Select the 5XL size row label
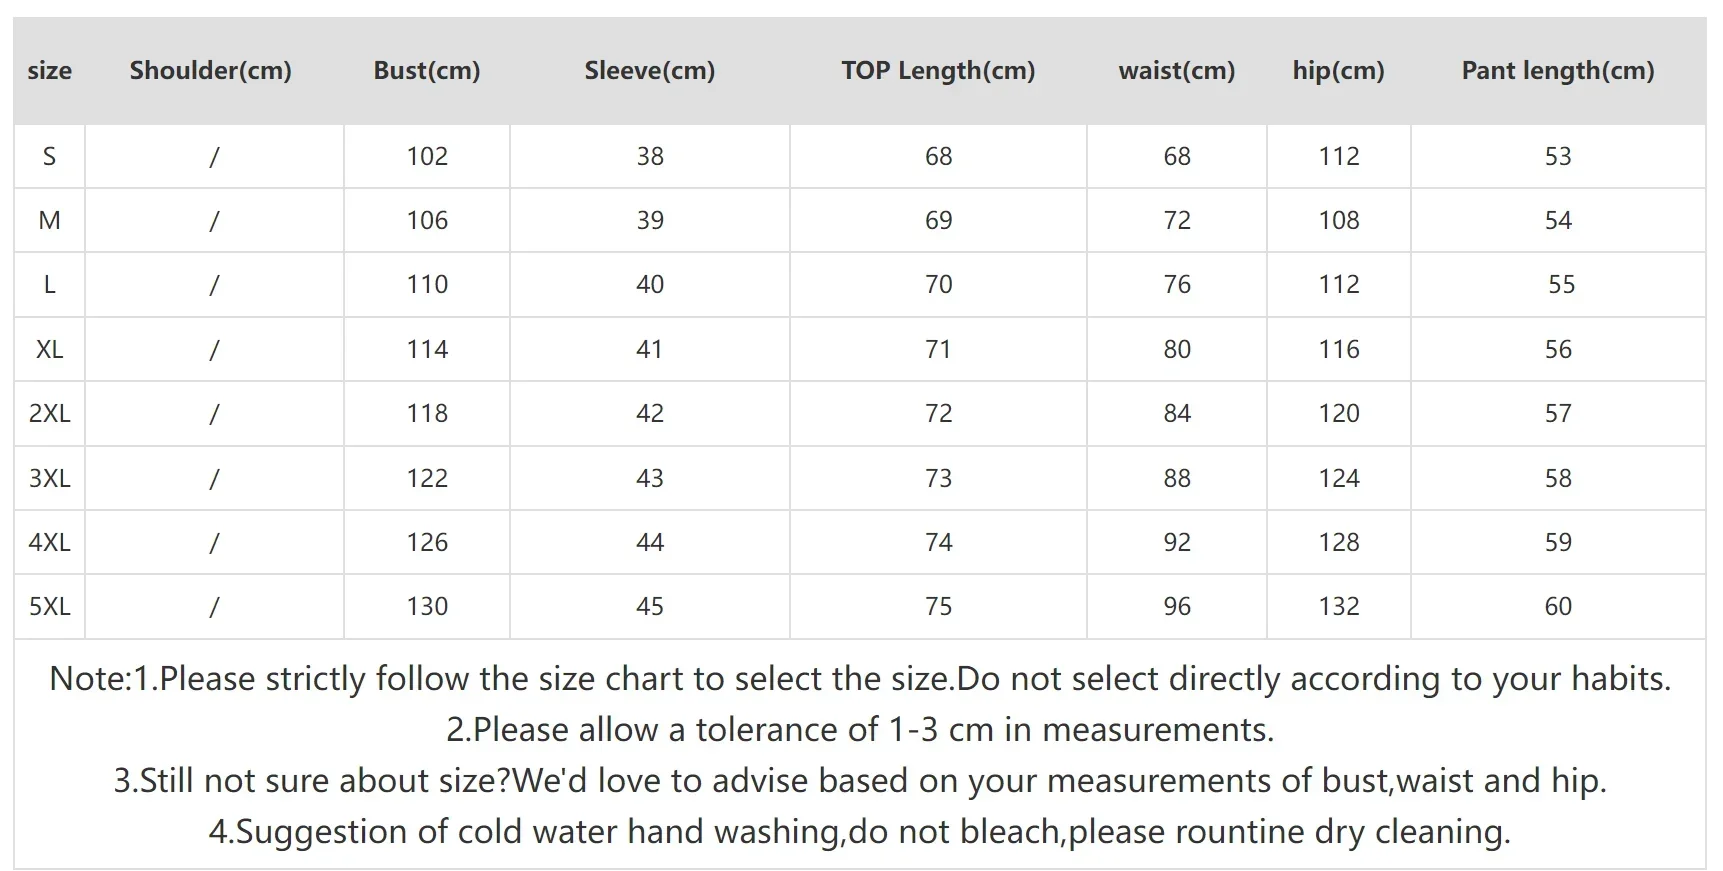 tap(49, 607)
